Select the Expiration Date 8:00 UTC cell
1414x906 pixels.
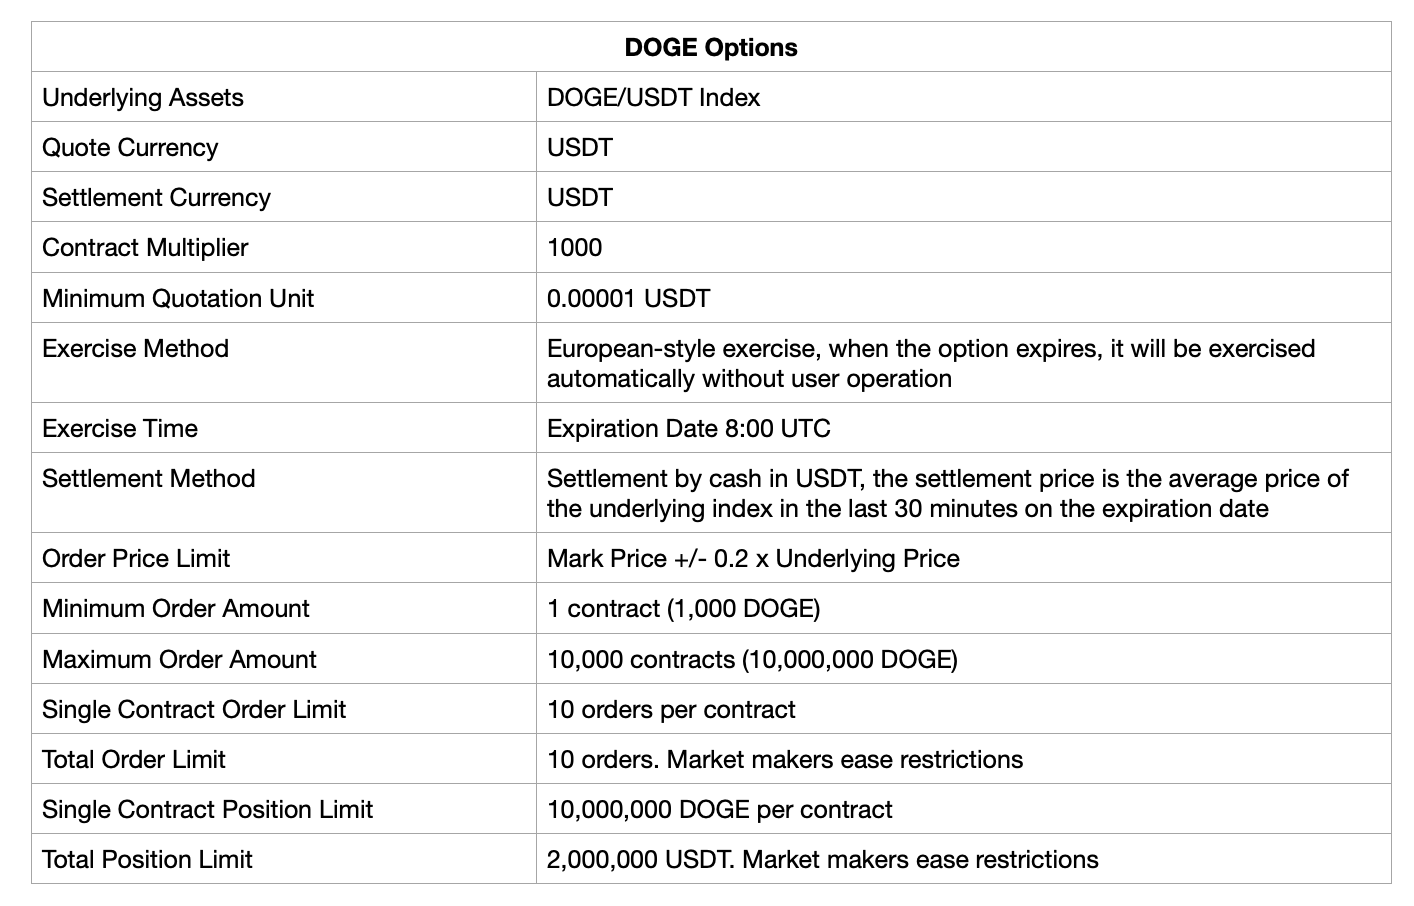click(x=689, y=429)
